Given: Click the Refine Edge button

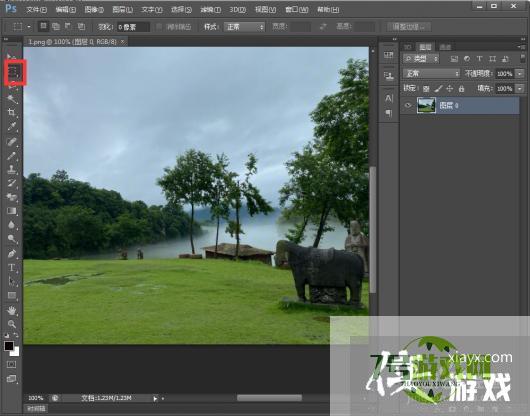Looking at the screenshot, I should [x=409, y=27].
